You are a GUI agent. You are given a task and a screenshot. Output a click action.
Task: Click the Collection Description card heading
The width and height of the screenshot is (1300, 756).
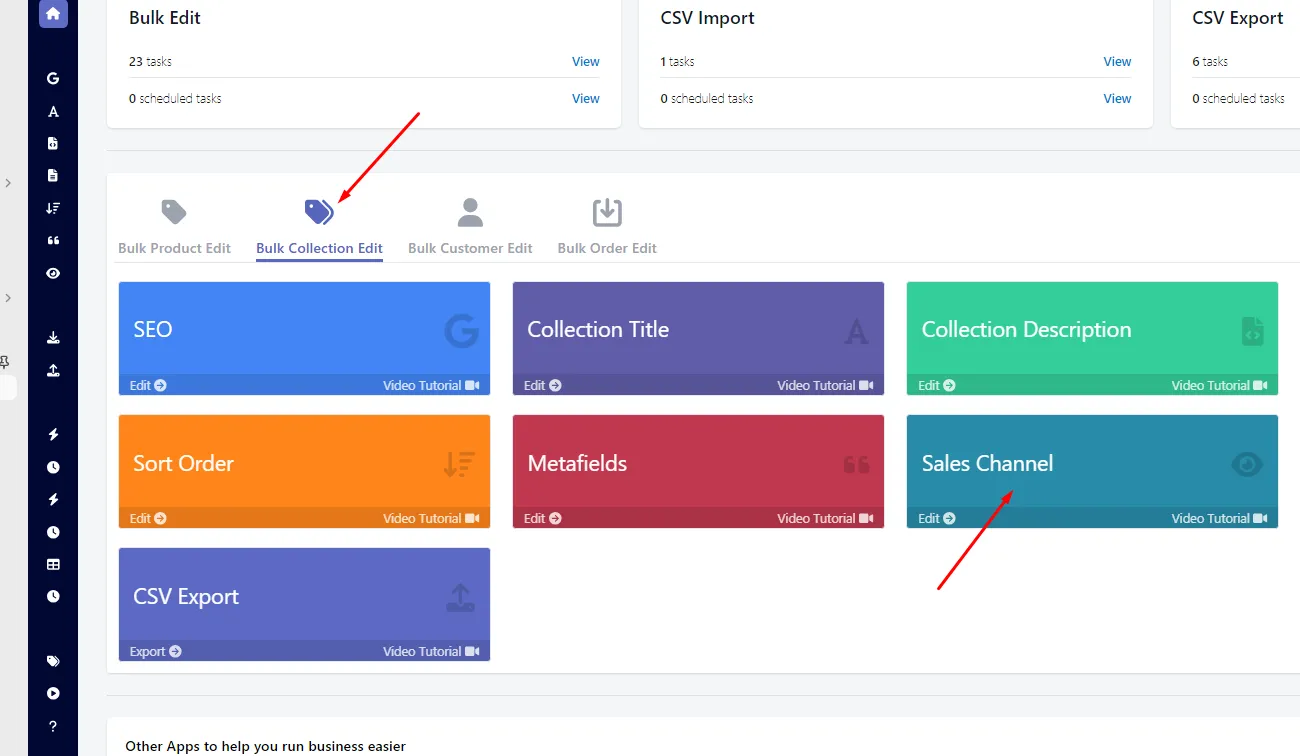[1026, 330]
